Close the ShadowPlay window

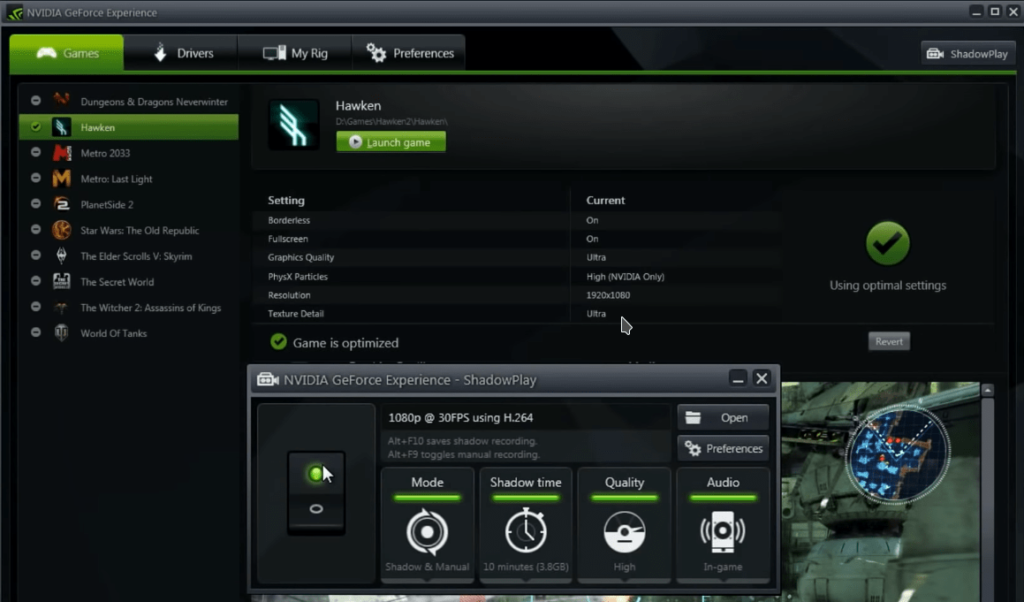click(x=761, y=379)
